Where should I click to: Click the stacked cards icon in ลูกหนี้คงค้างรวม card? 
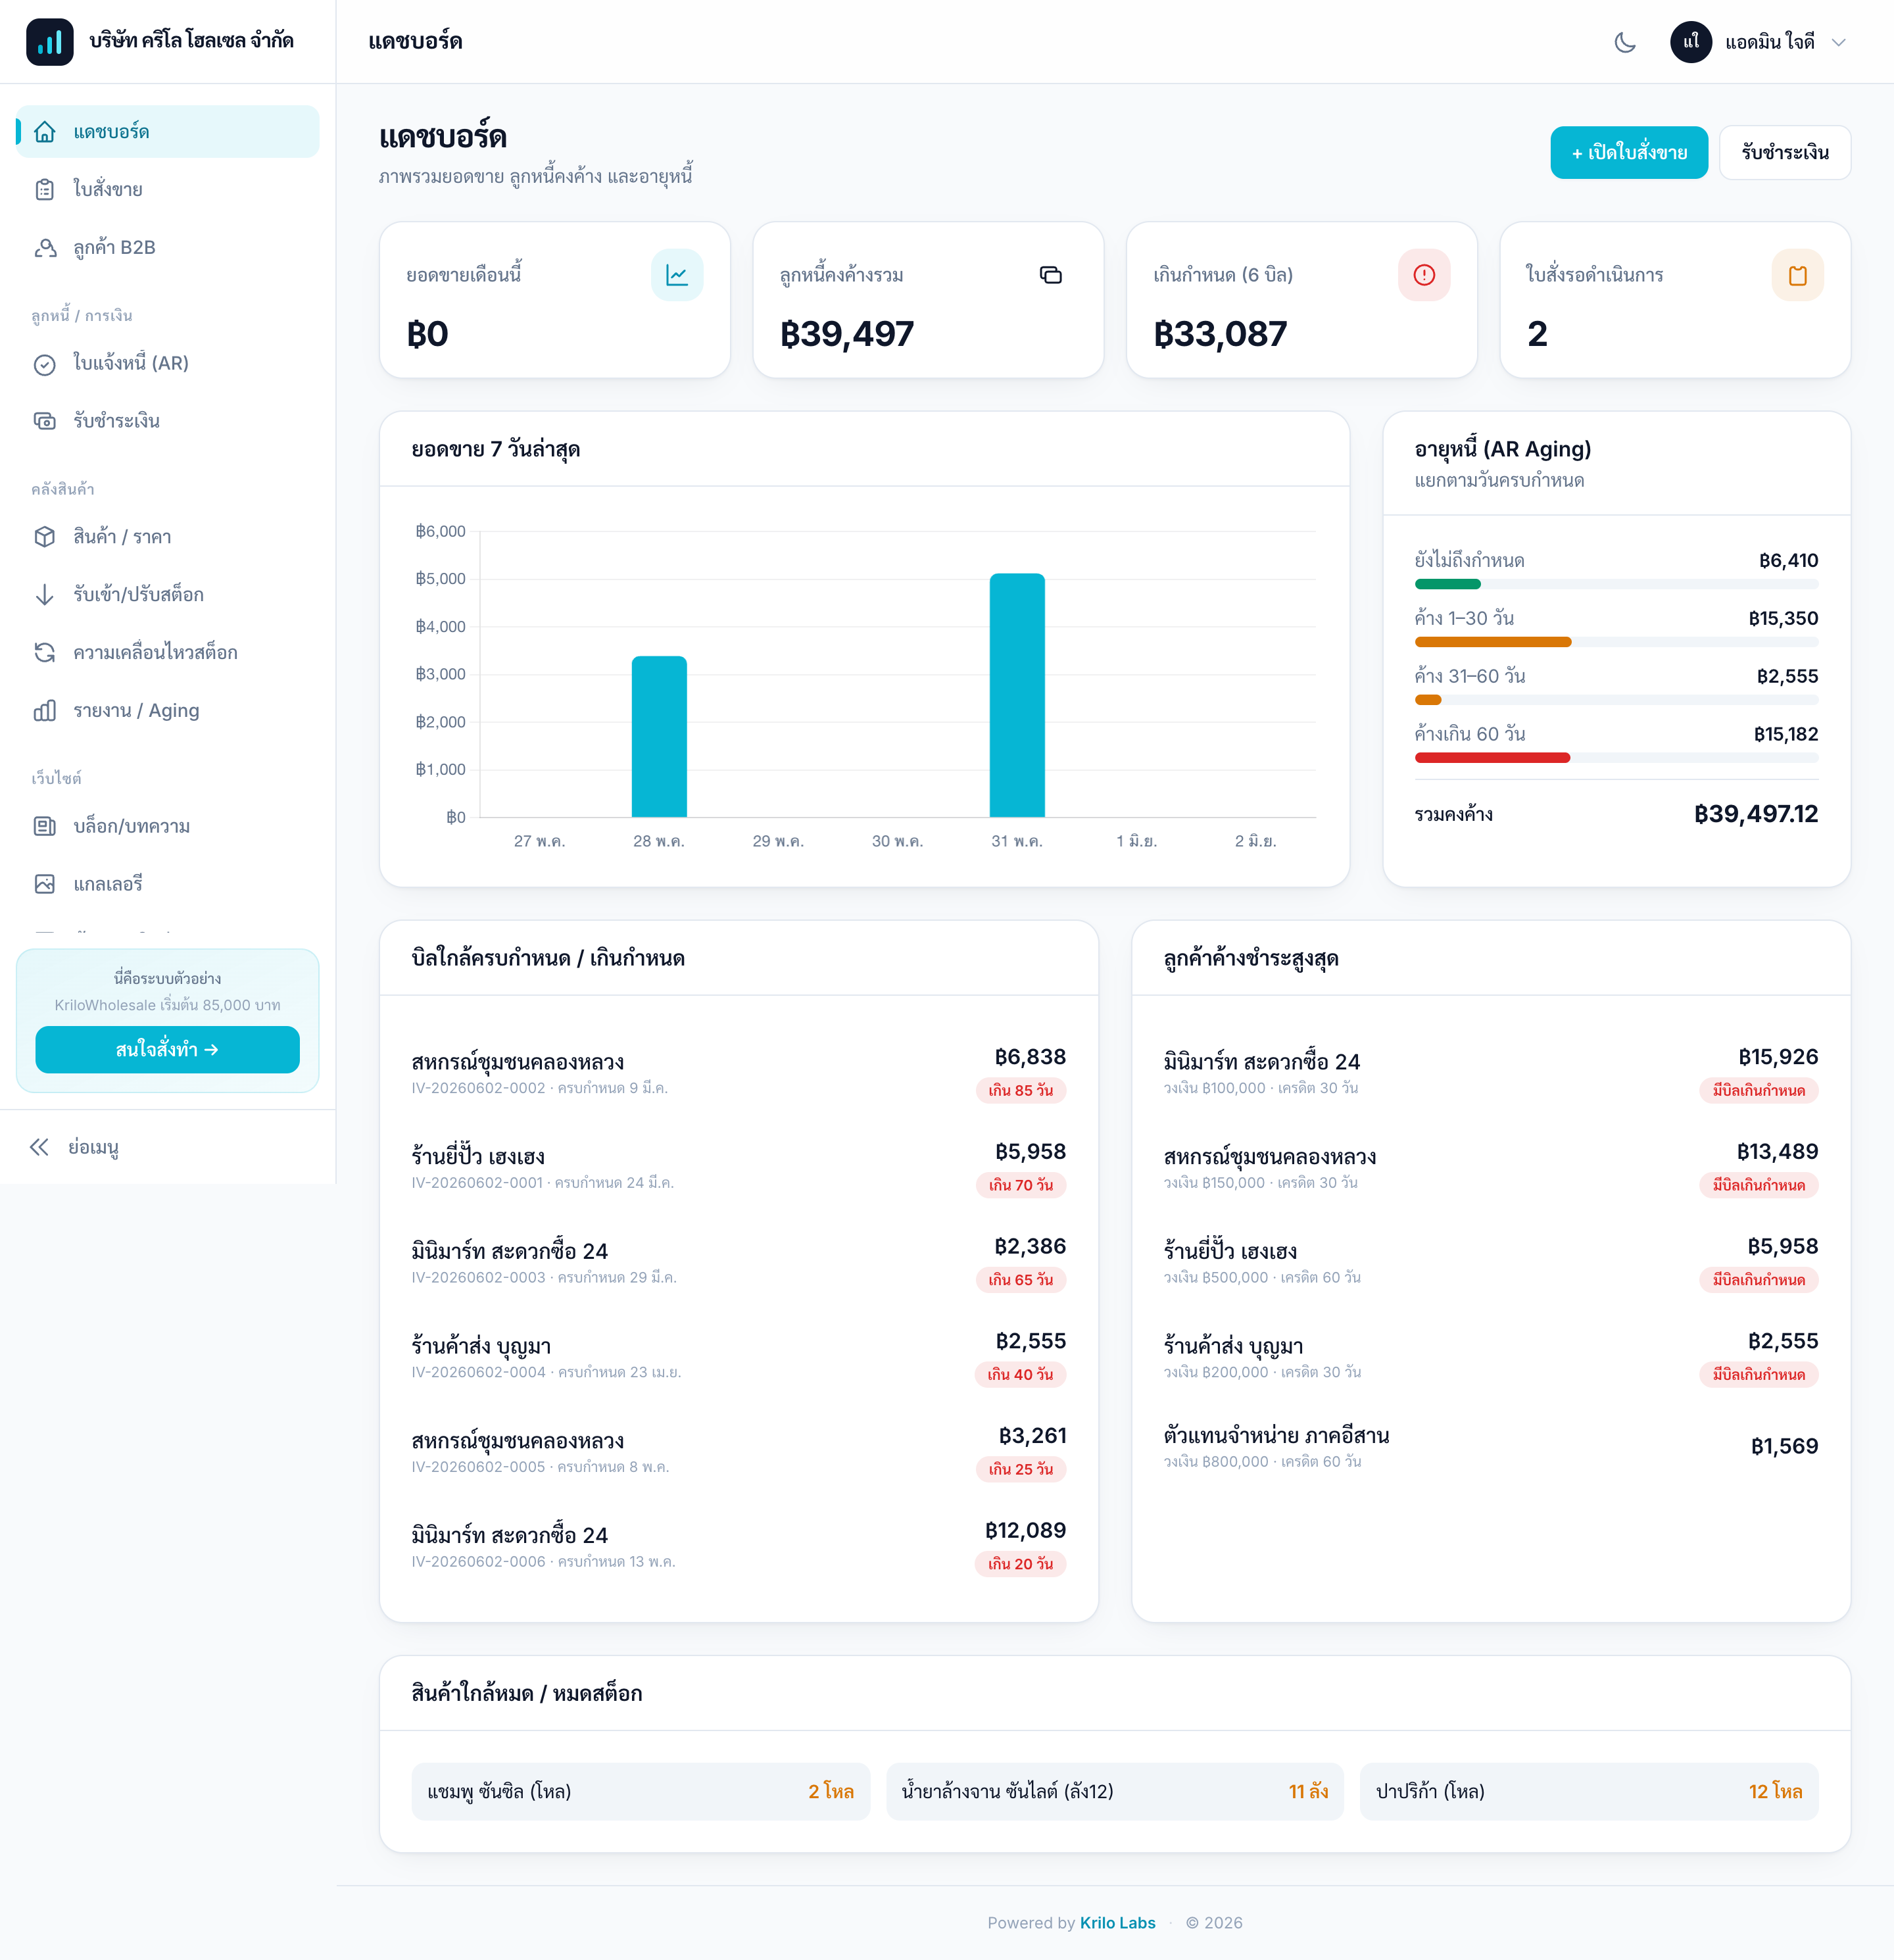[x=1050, y=275]
